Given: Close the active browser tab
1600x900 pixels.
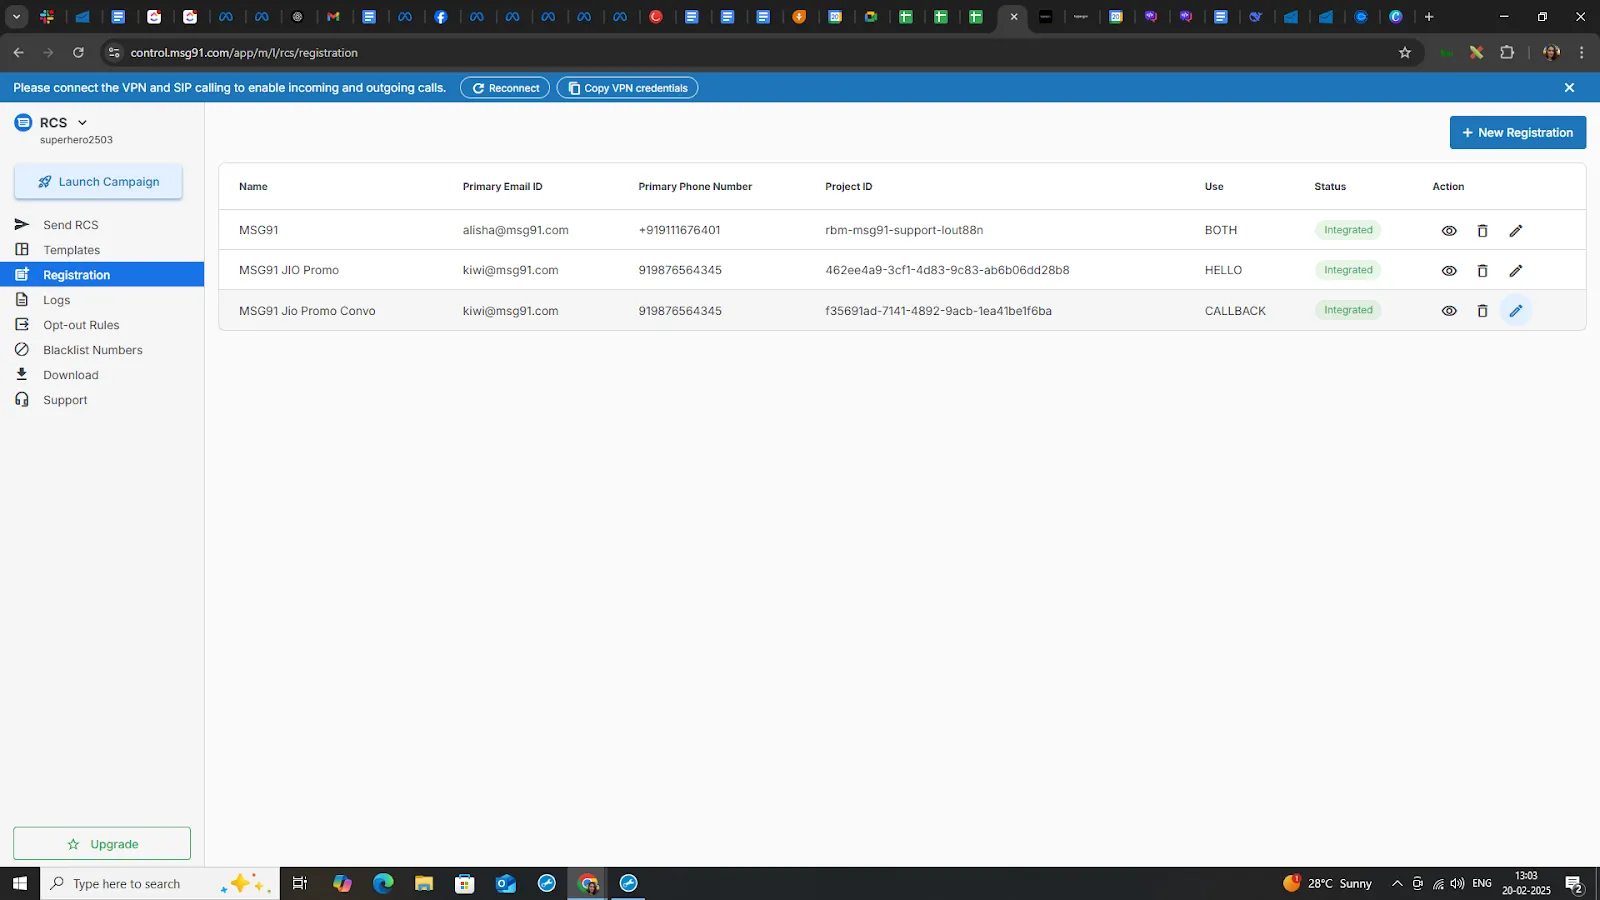Looking at the screenshot, I should (1014, 17).
